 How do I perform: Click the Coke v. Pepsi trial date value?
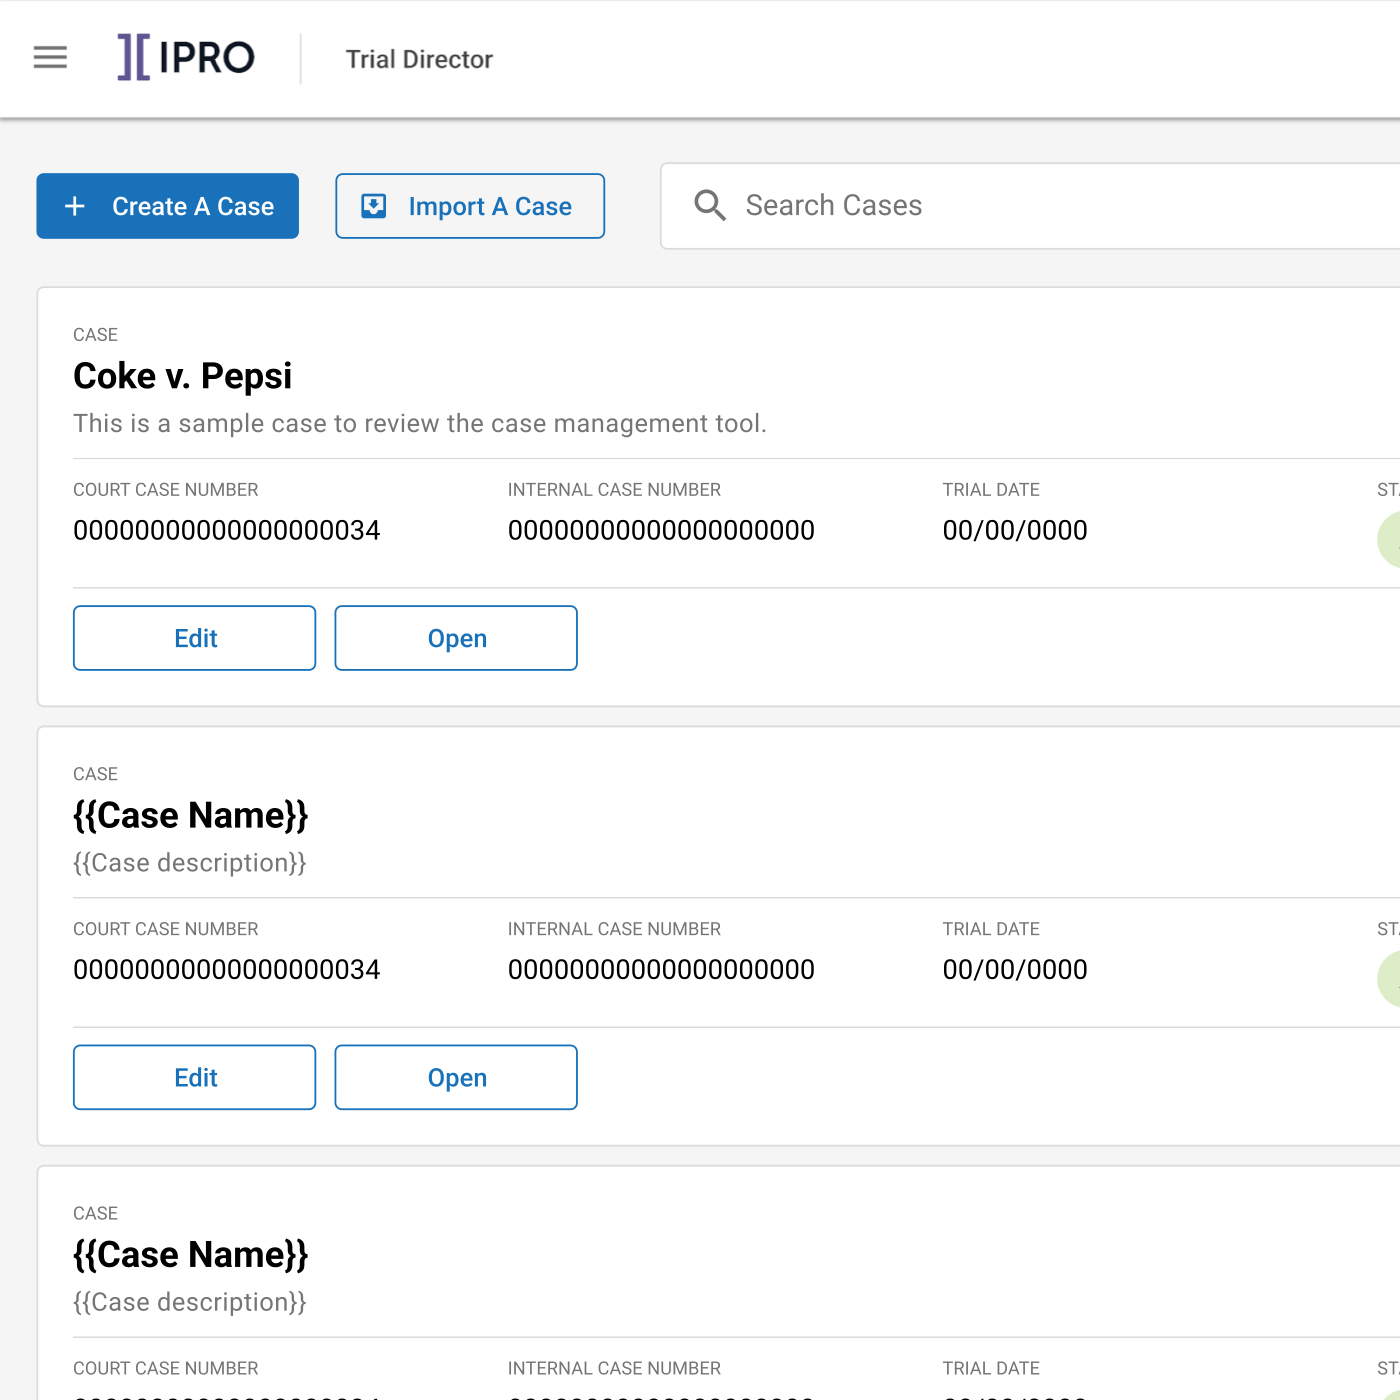(1015, 530)
